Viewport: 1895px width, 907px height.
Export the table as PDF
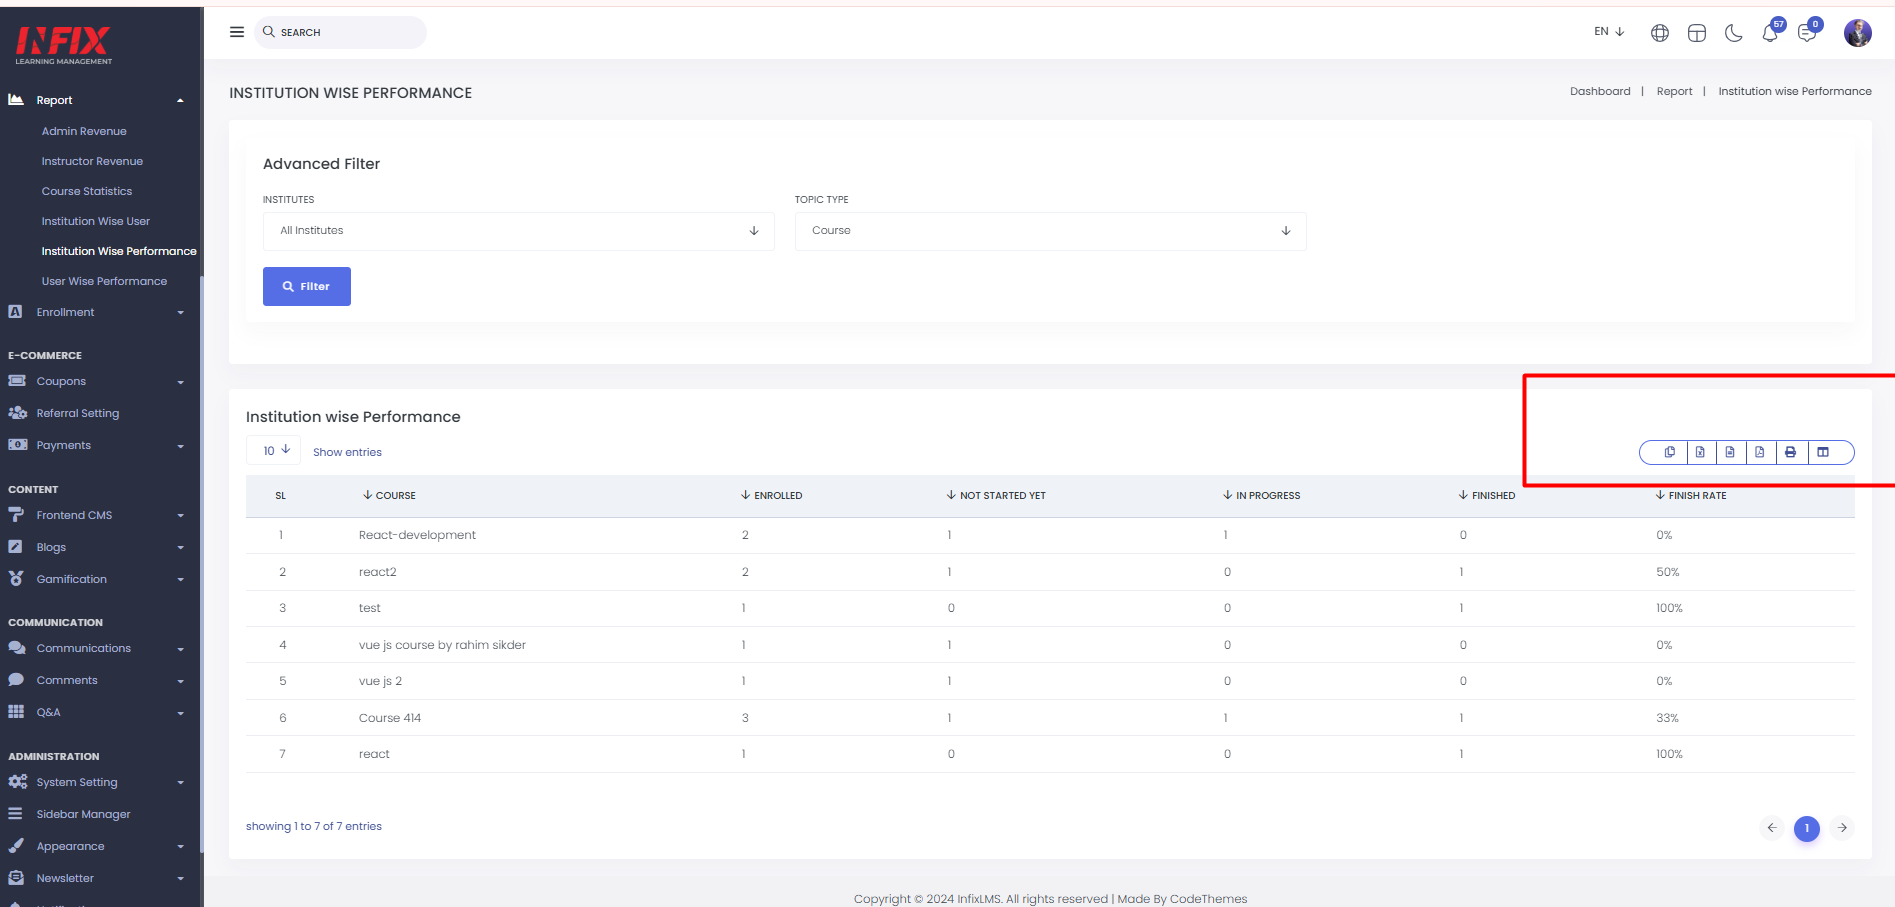tap(1760, 452)
